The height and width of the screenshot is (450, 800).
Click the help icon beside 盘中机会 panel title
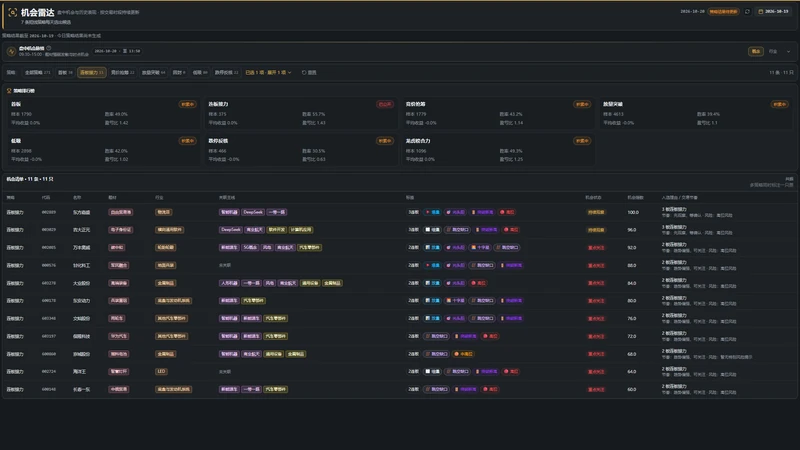coord(49,48)
